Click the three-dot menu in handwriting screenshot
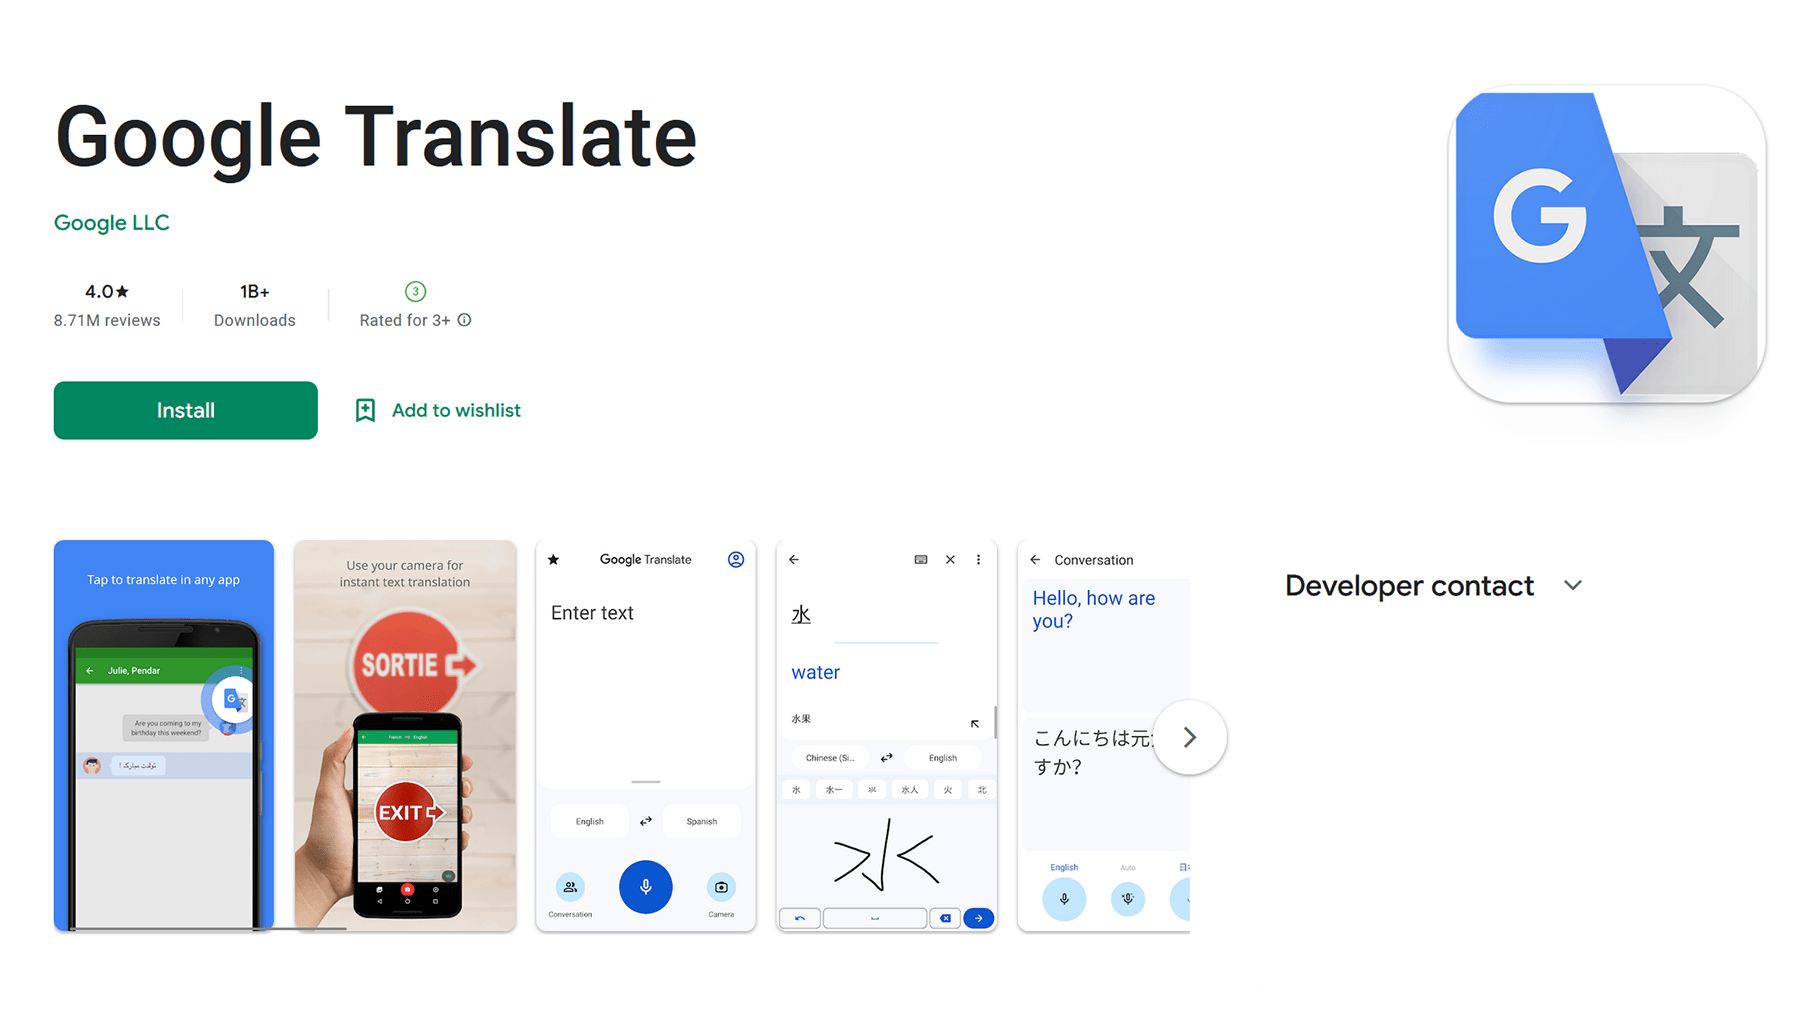1800x1013 pixels. click(978, 559)
